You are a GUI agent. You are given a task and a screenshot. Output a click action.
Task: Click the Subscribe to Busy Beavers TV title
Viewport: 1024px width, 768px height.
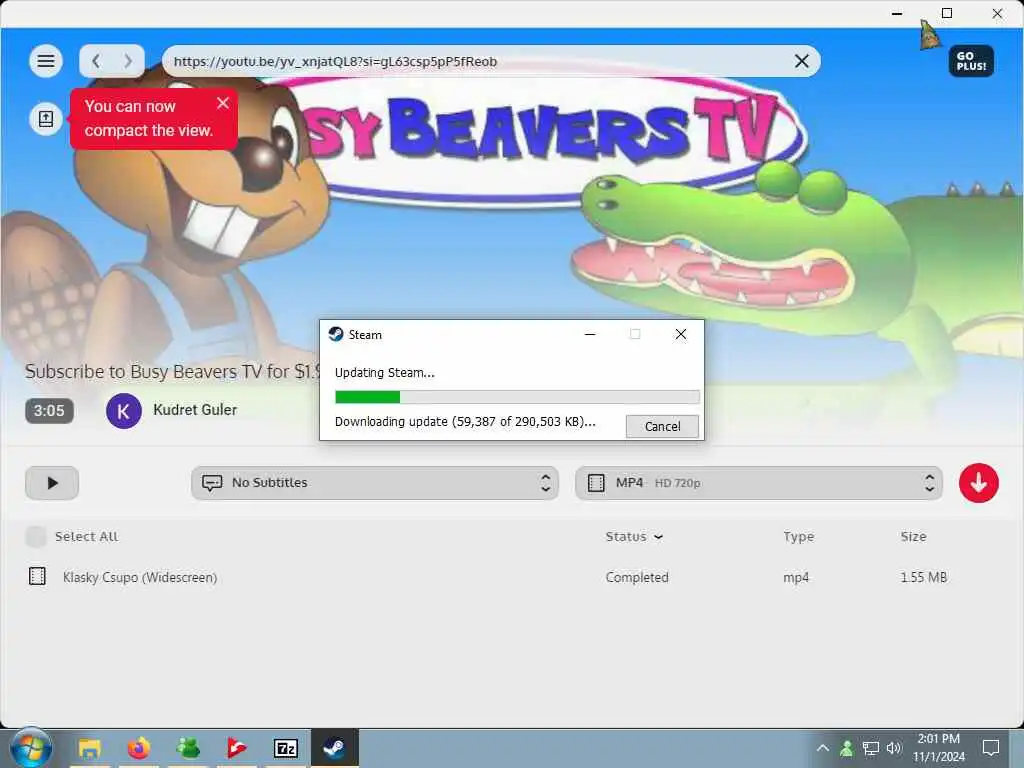[x=173, y=372]
